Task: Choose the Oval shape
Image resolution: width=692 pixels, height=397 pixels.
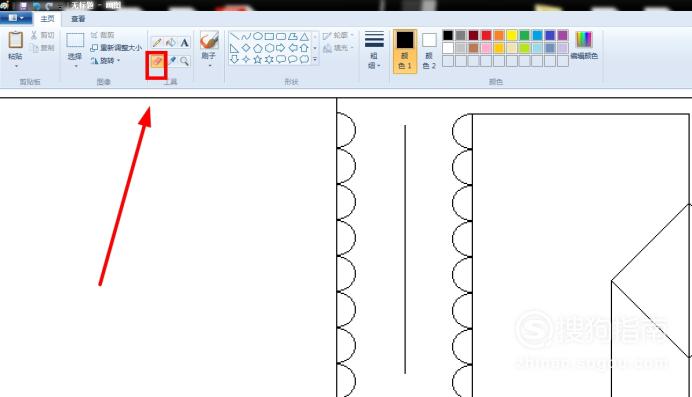Action: (258, 36)
